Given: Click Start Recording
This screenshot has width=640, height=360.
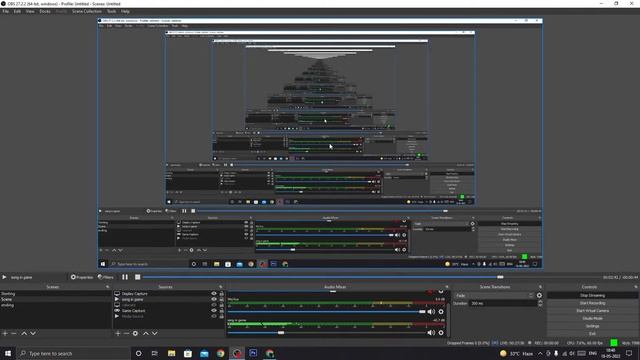Looking at the screenshot, I should pyautogui.click(x=592, y=303).
